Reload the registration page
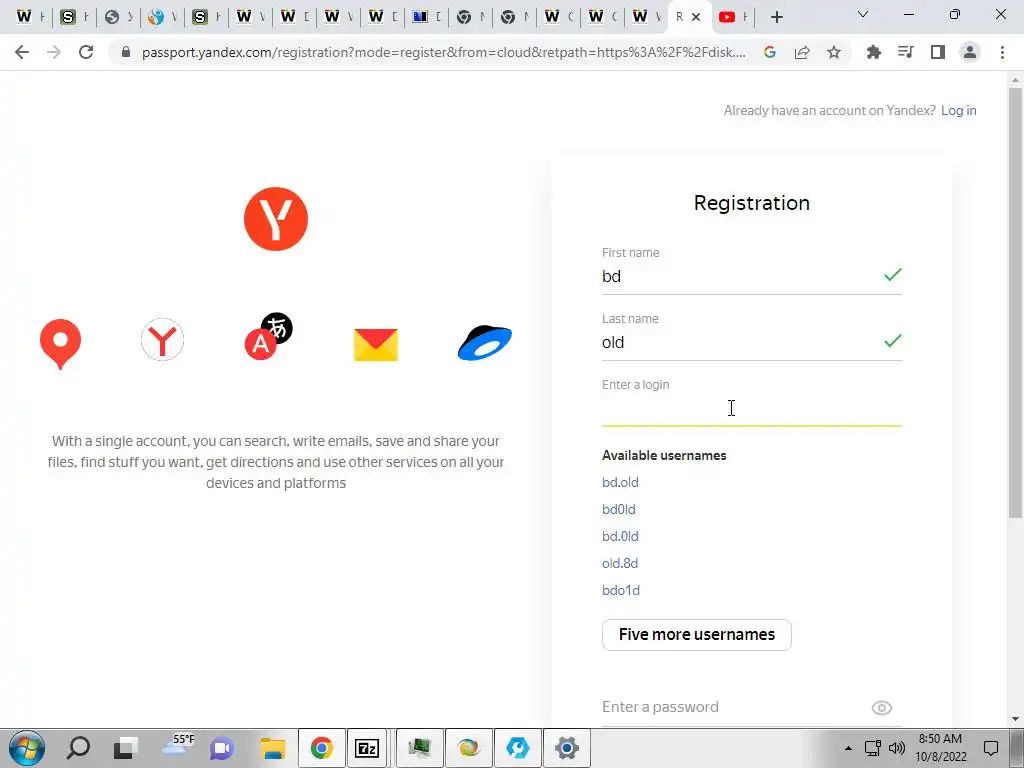Viewport: 1024px width, 768px height. (x=86, y=52)
